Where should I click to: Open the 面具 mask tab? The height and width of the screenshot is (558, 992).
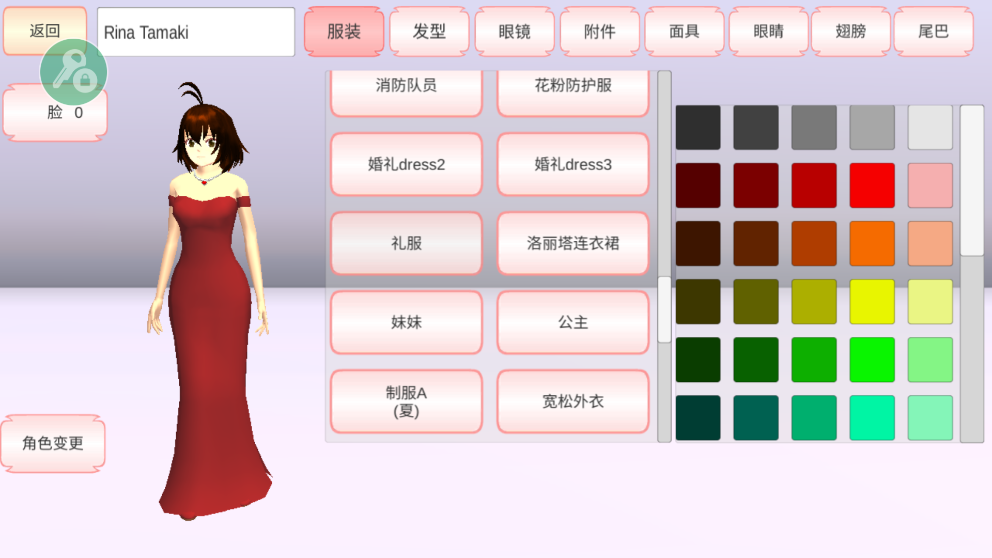[684, 32]
